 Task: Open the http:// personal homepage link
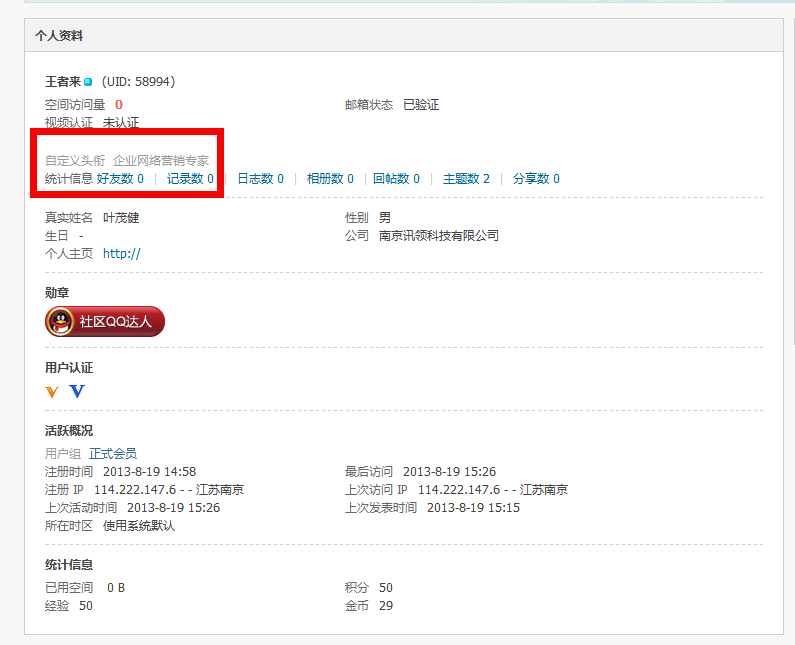coord(122,254)
